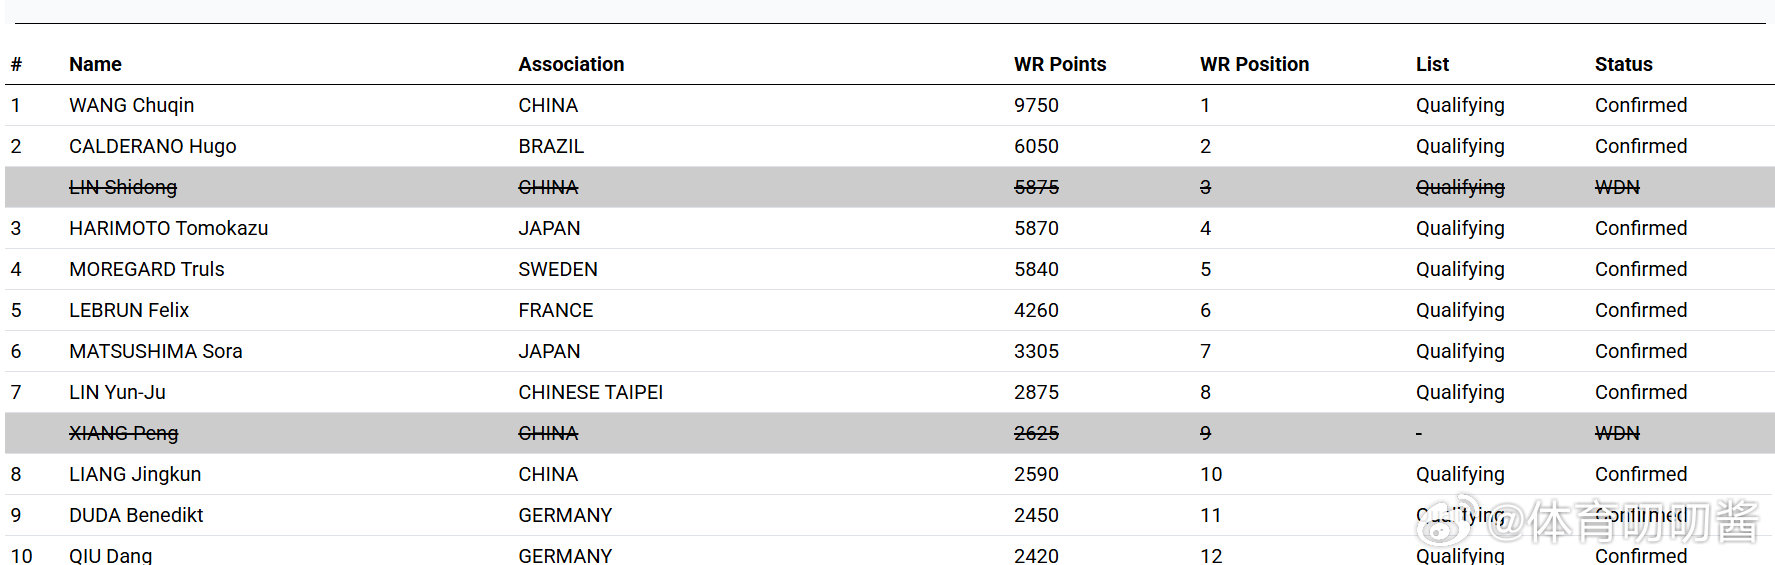The height and width of the screenshot is (565, 1775).
Task: Select player DUDA Benedikt
Action: tap(135, 515)
